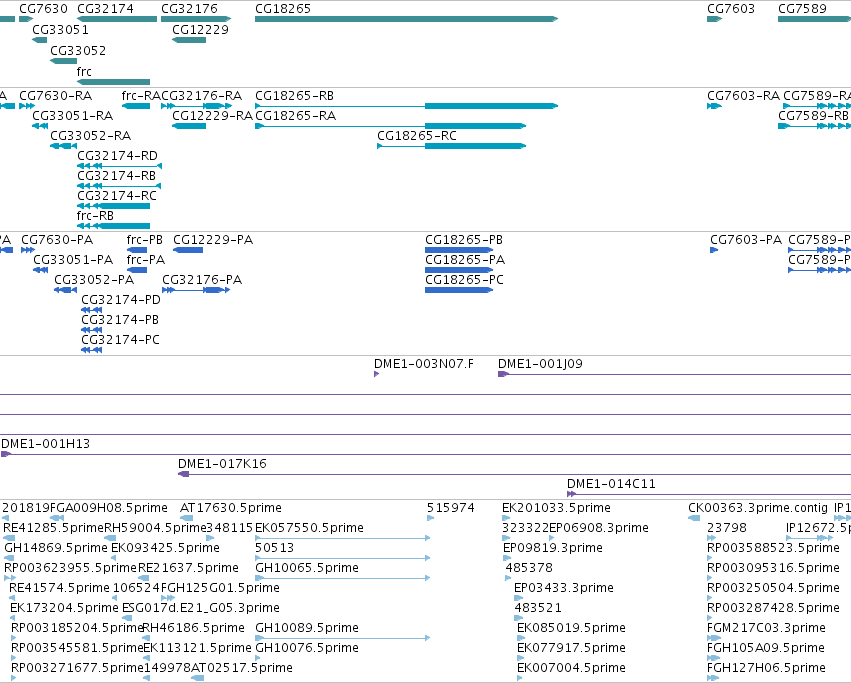Select the CG7603 gene label
The width and height of the screenshot is (851, 683).
pos(731,9)
